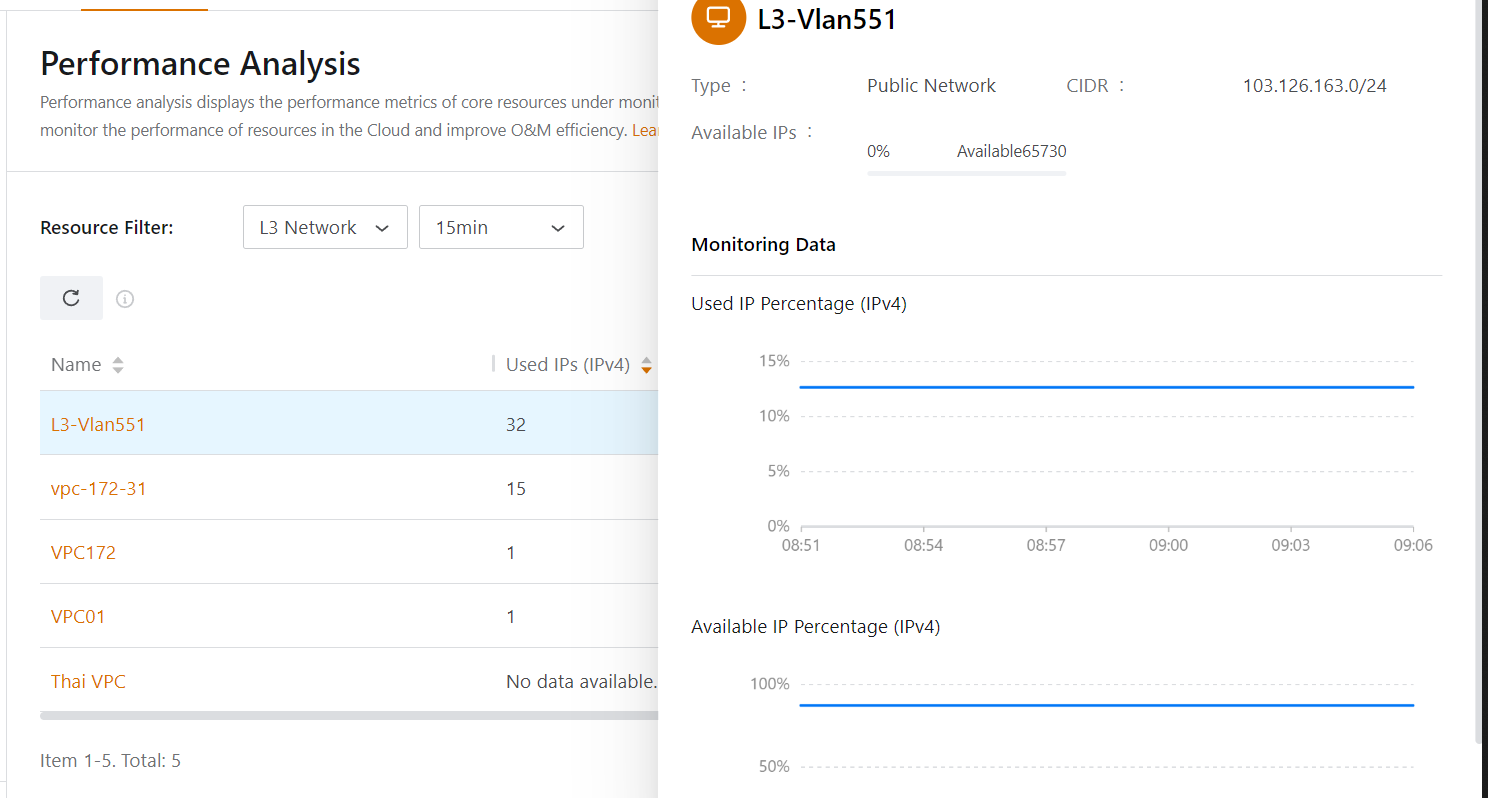Click the Available IPs progress bar

(966, 174)
